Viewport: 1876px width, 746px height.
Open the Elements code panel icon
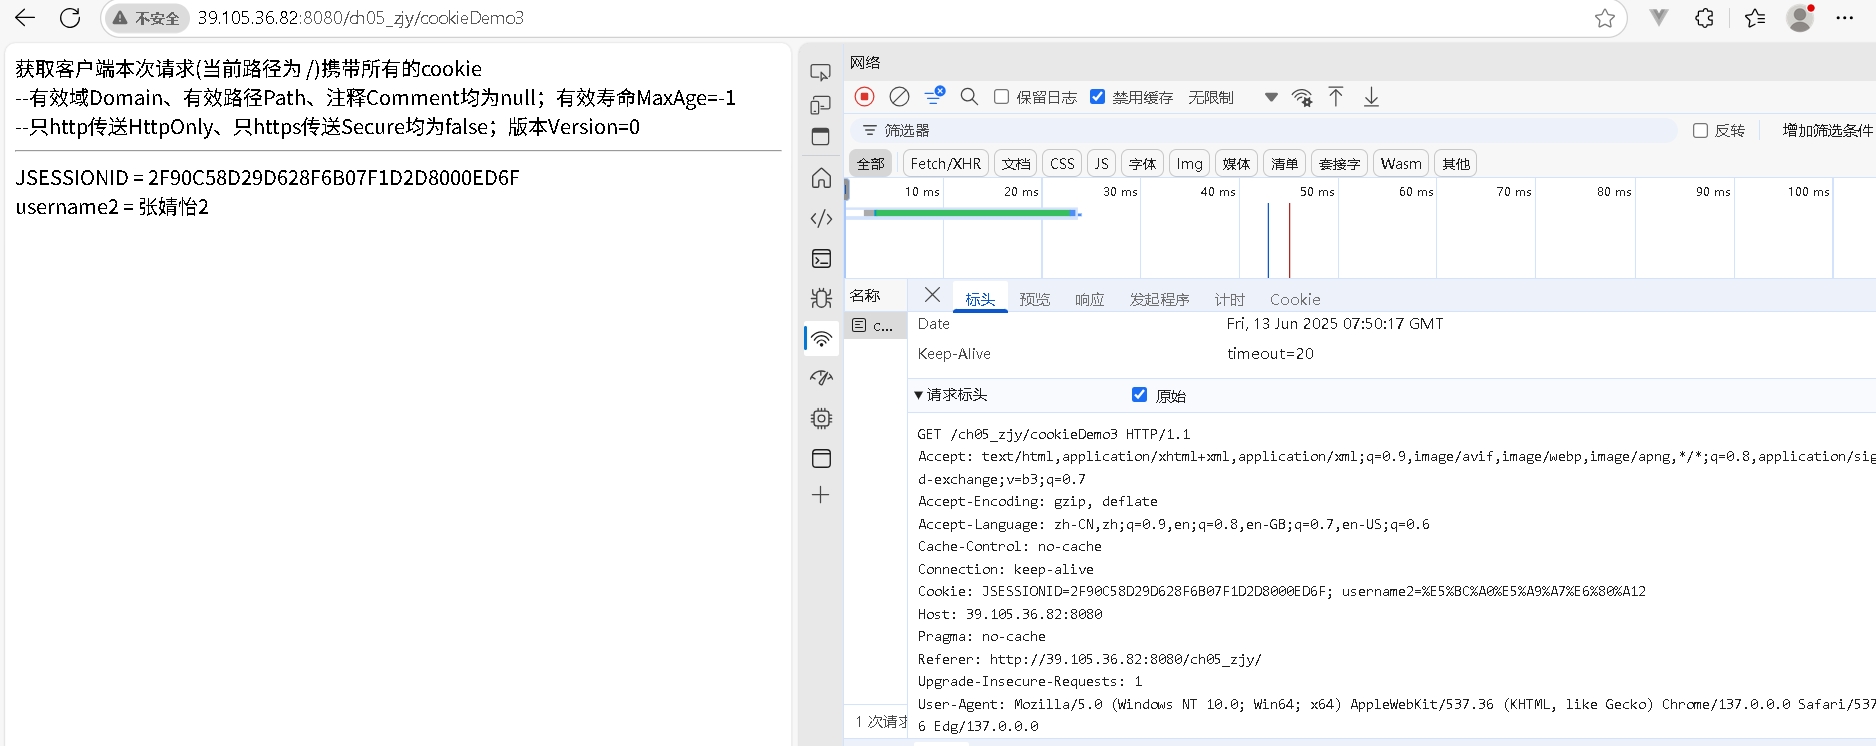click(821, 219)
